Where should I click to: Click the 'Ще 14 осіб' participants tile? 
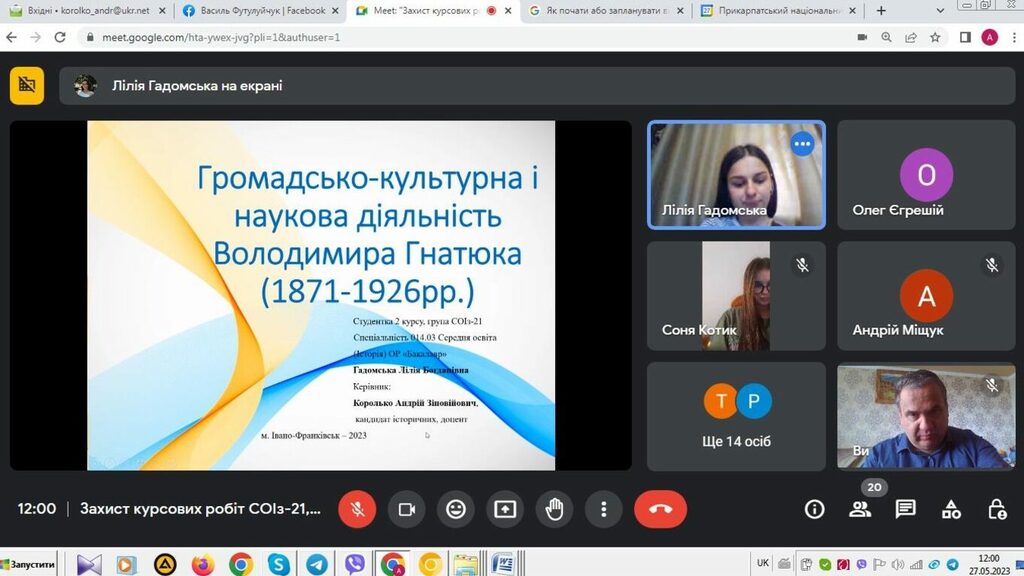tap(737, 416)
